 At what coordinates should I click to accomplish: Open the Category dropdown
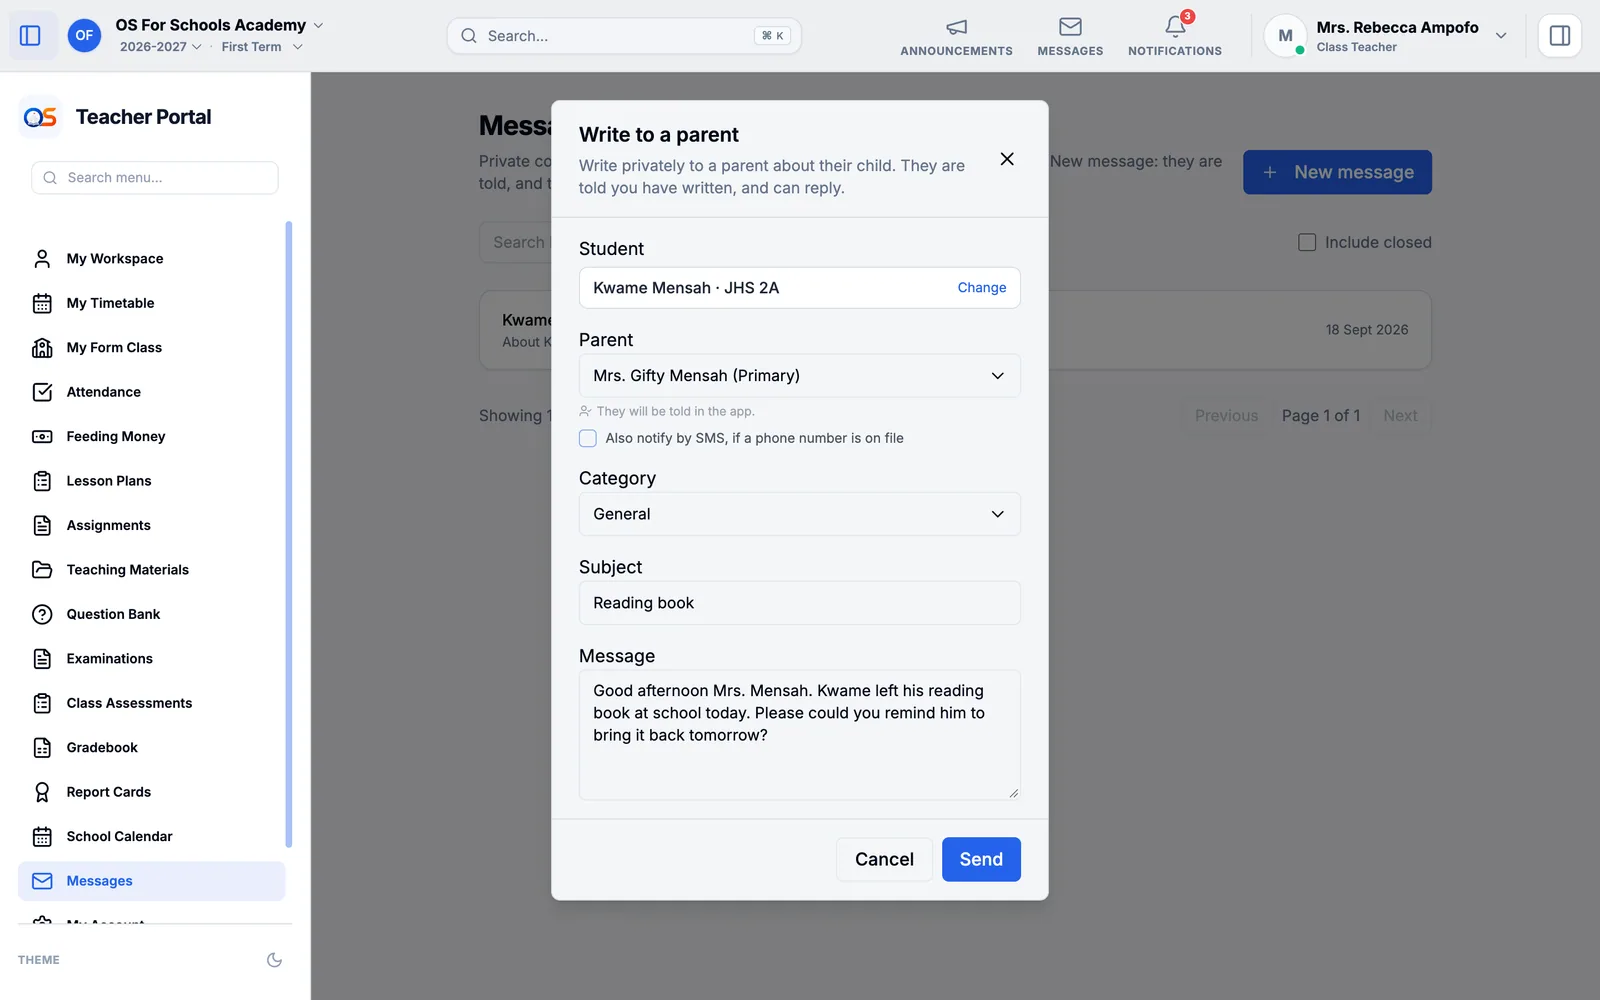[799, 514]
